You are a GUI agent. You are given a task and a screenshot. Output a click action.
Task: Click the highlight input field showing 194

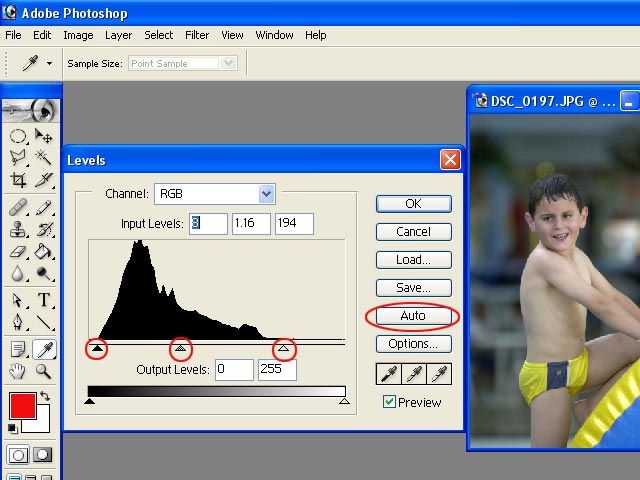[x=294, y=224]
